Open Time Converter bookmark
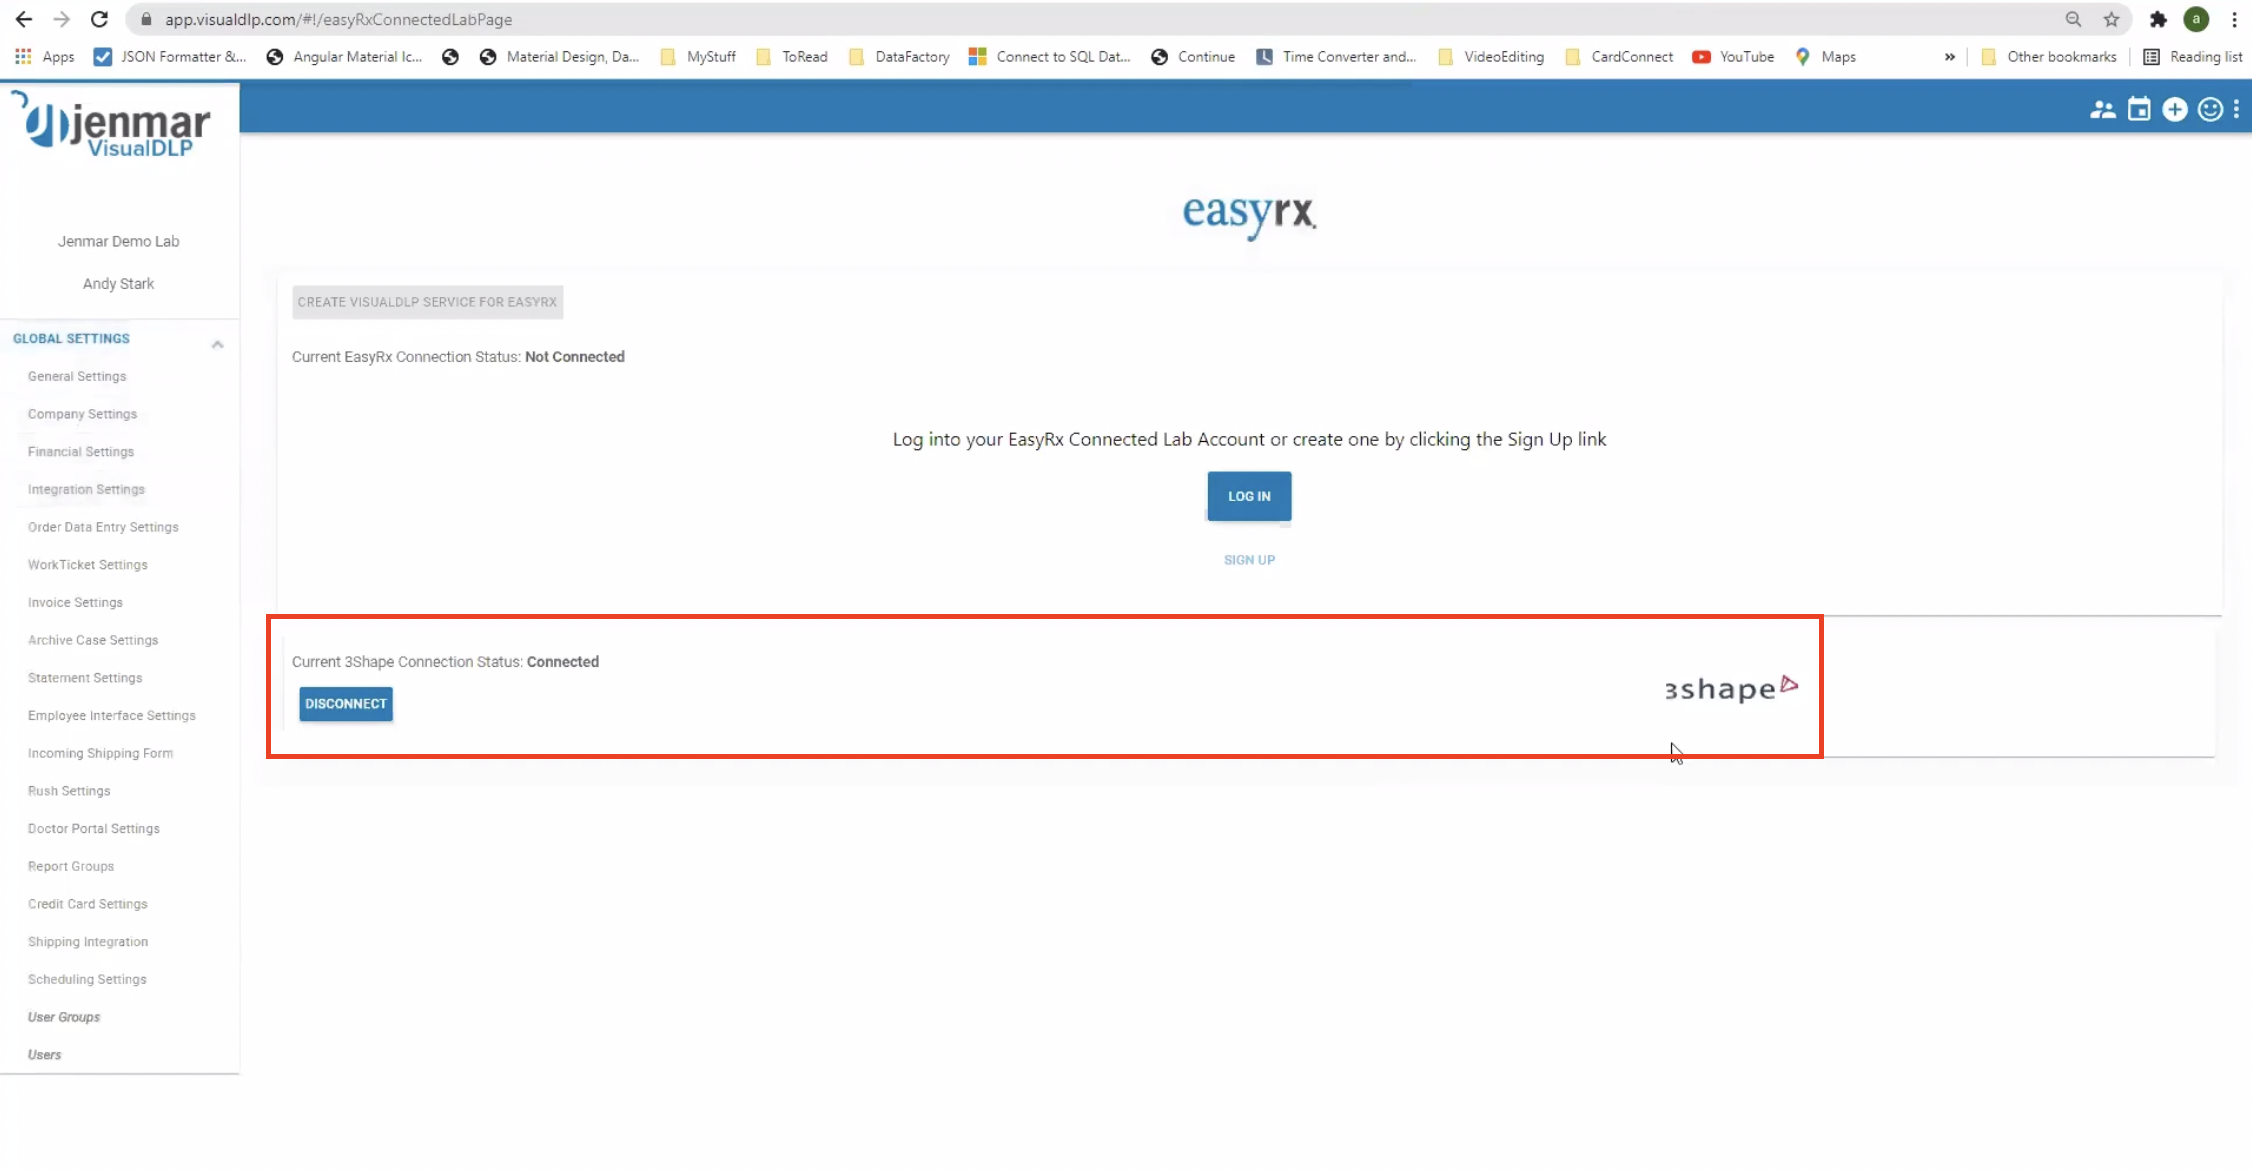 click(1336, 57)
